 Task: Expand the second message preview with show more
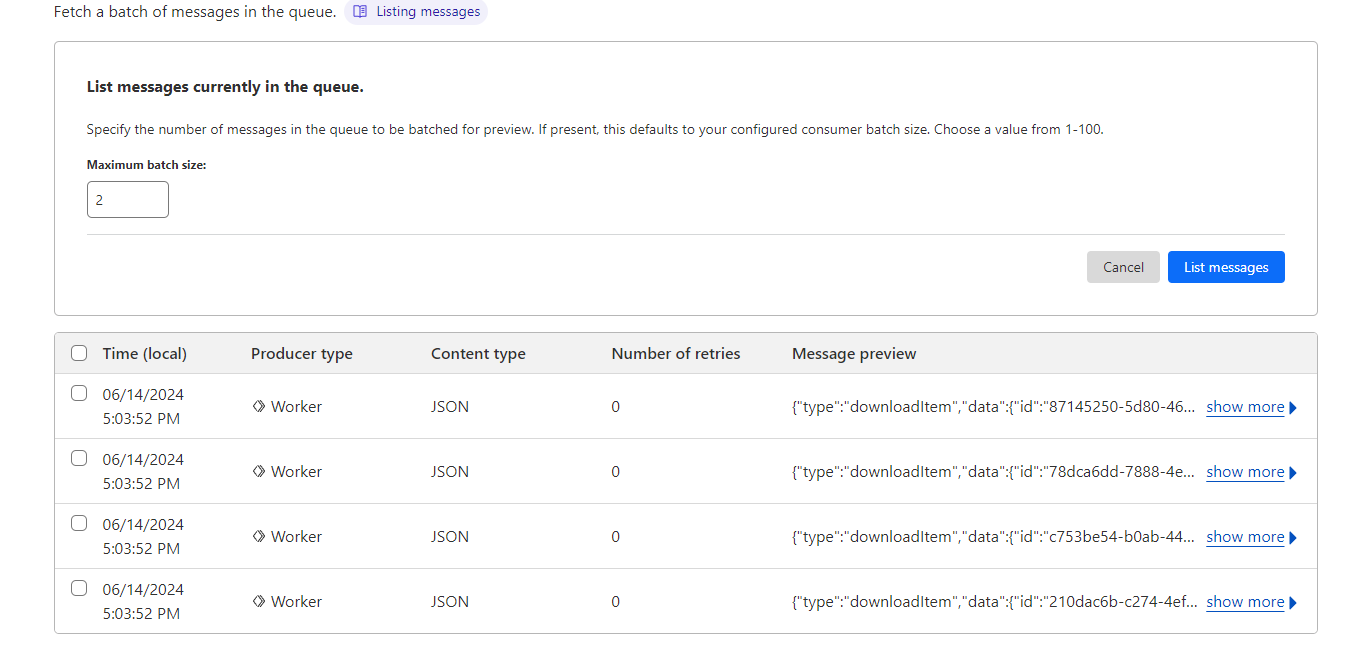click(x=1244, y=471)
